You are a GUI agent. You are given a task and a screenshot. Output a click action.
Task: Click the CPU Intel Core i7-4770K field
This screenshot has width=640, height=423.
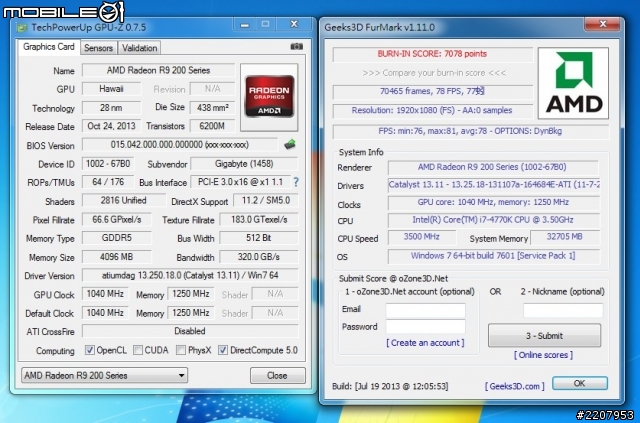coord(494,220)
